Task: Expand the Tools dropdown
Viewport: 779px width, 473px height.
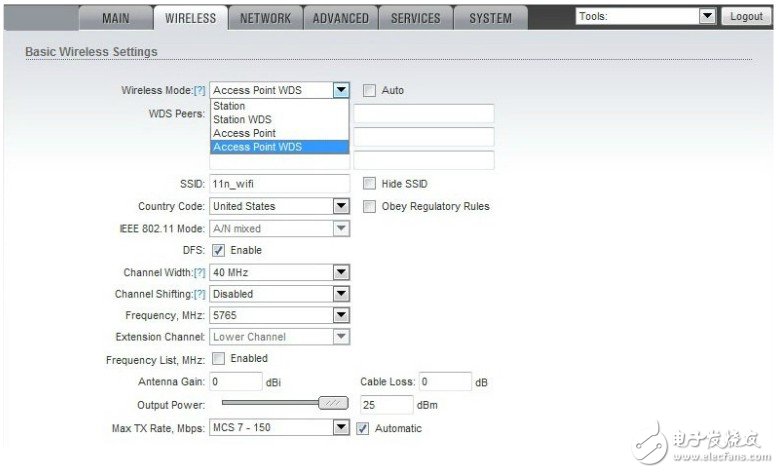Action: (x=707, y=17)
